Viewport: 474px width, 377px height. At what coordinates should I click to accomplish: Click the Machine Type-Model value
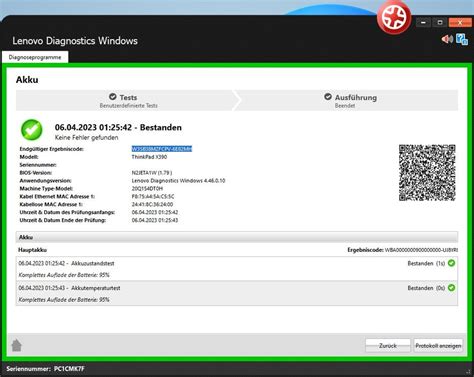147,189
